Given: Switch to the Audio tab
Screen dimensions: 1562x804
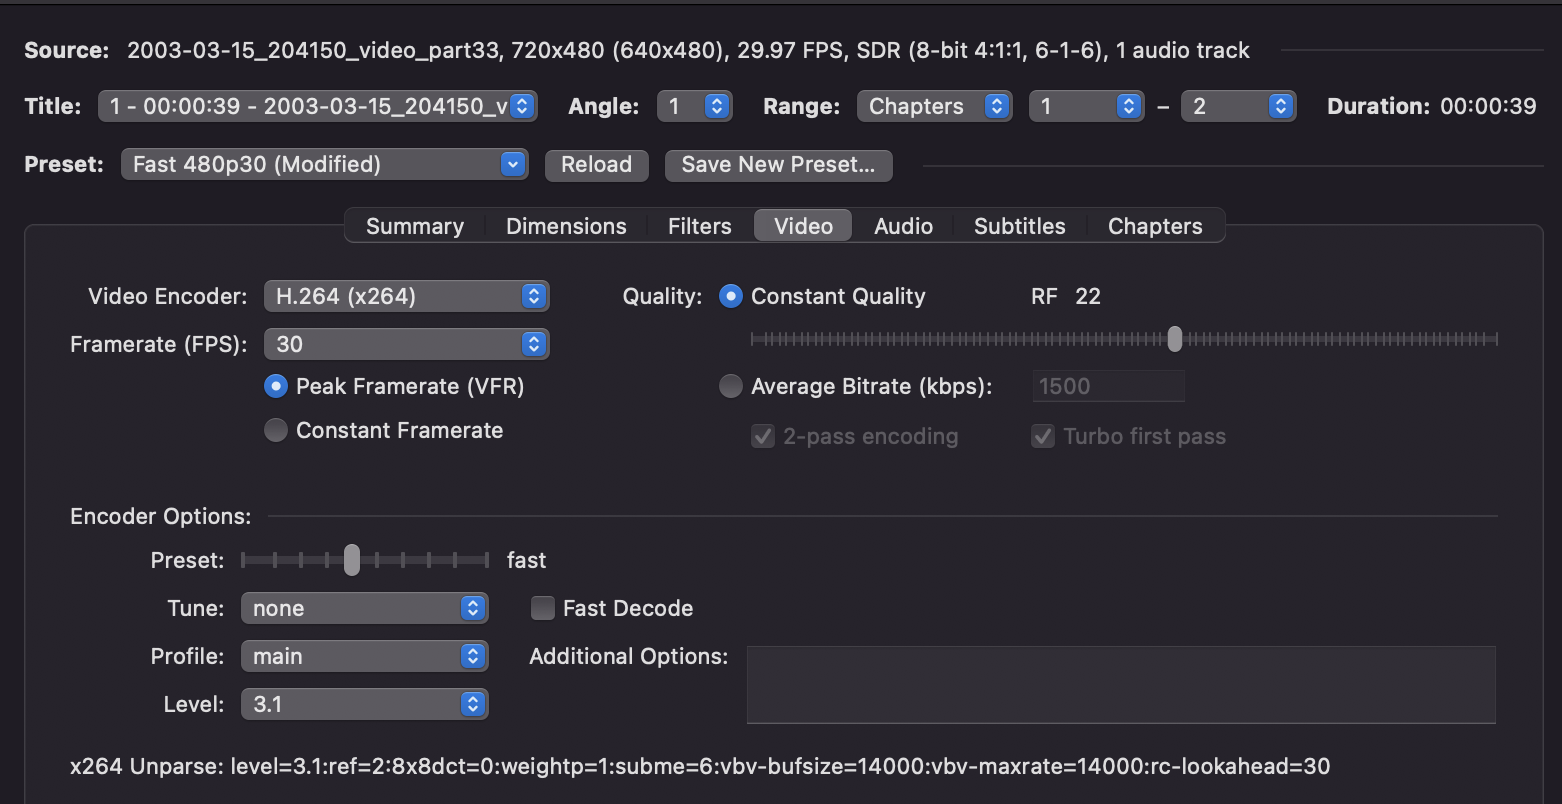Looking at the screenshot, I should pos(903,226).
